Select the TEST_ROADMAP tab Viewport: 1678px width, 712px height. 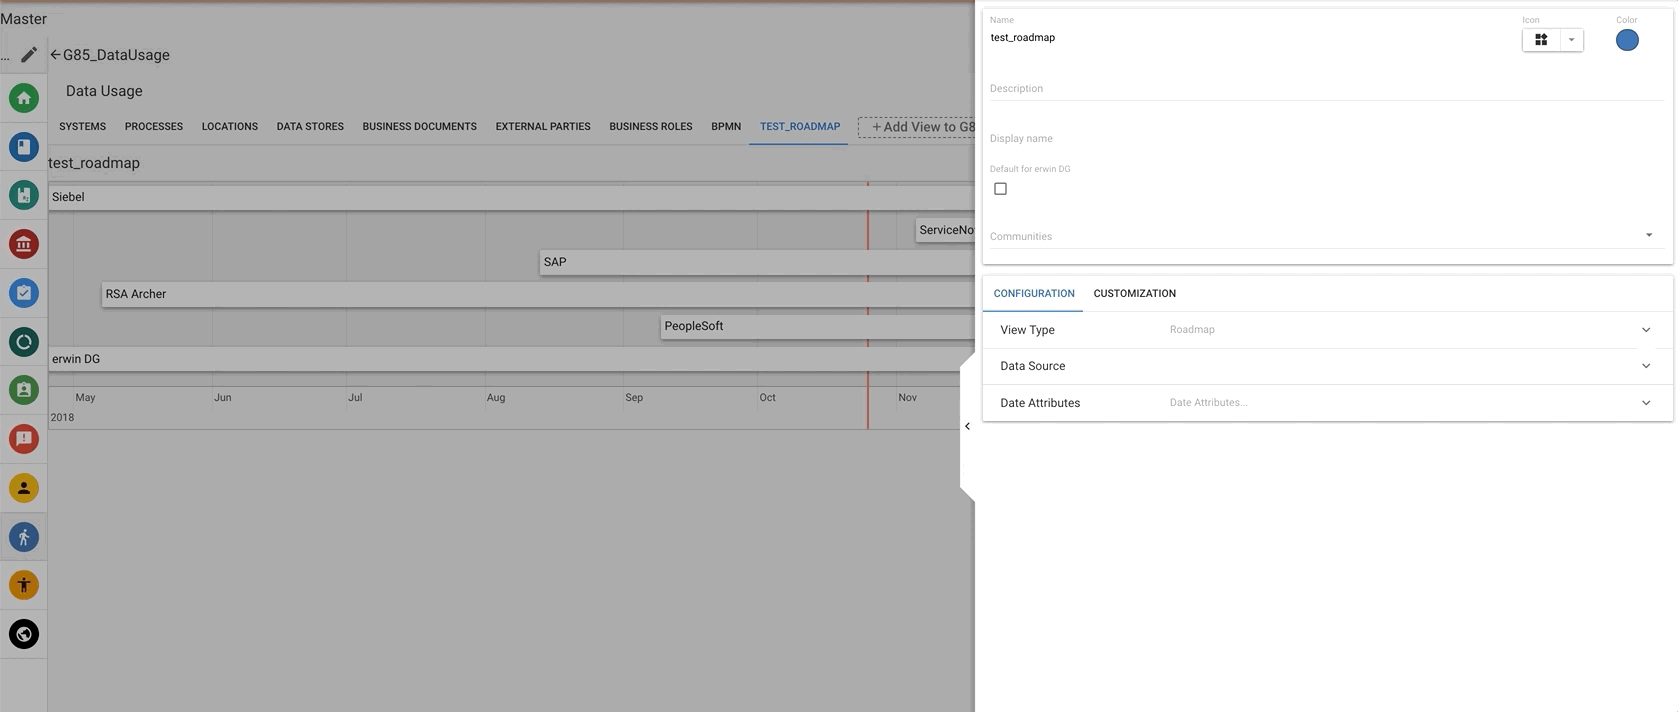pyautogui.click(x=799, y=127)
